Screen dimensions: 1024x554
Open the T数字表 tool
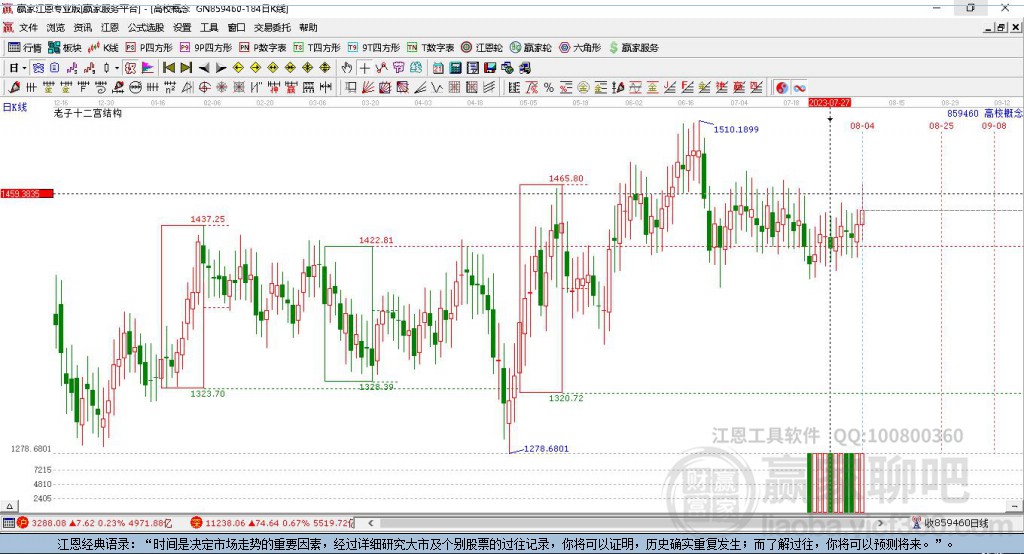tap(430, 48)
